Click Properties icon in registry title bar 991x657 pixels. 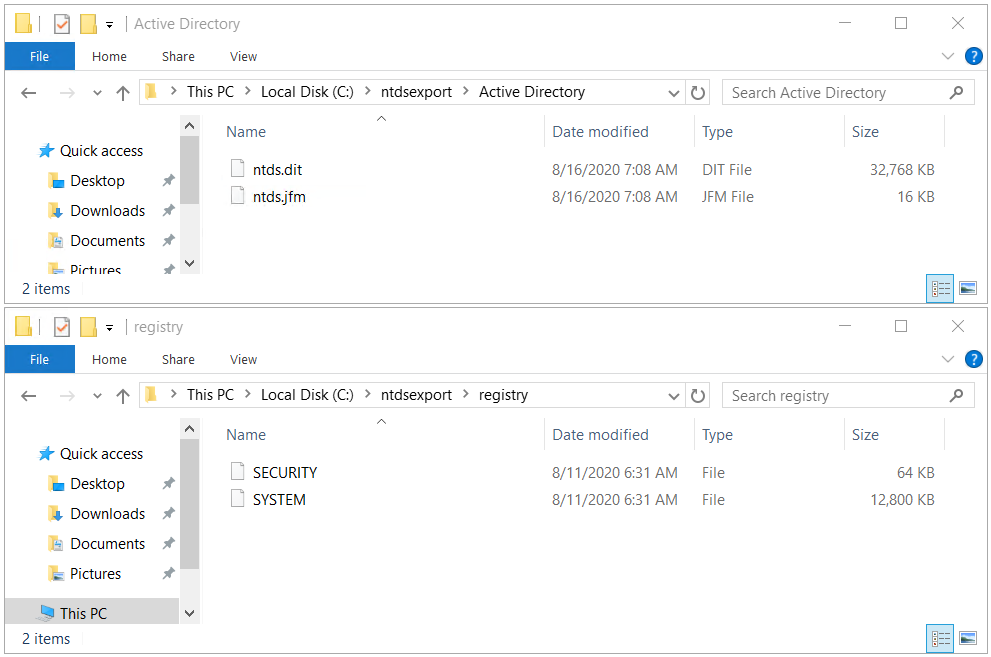point(62,327)
